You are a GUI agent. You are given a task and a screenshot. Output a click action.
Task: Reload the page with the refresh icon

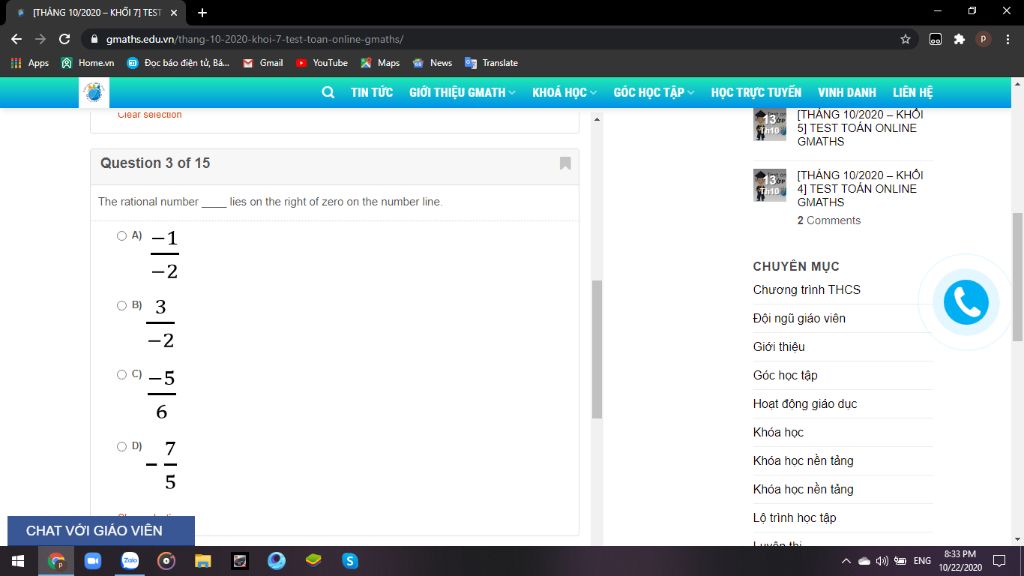click(x=64, y=39)
